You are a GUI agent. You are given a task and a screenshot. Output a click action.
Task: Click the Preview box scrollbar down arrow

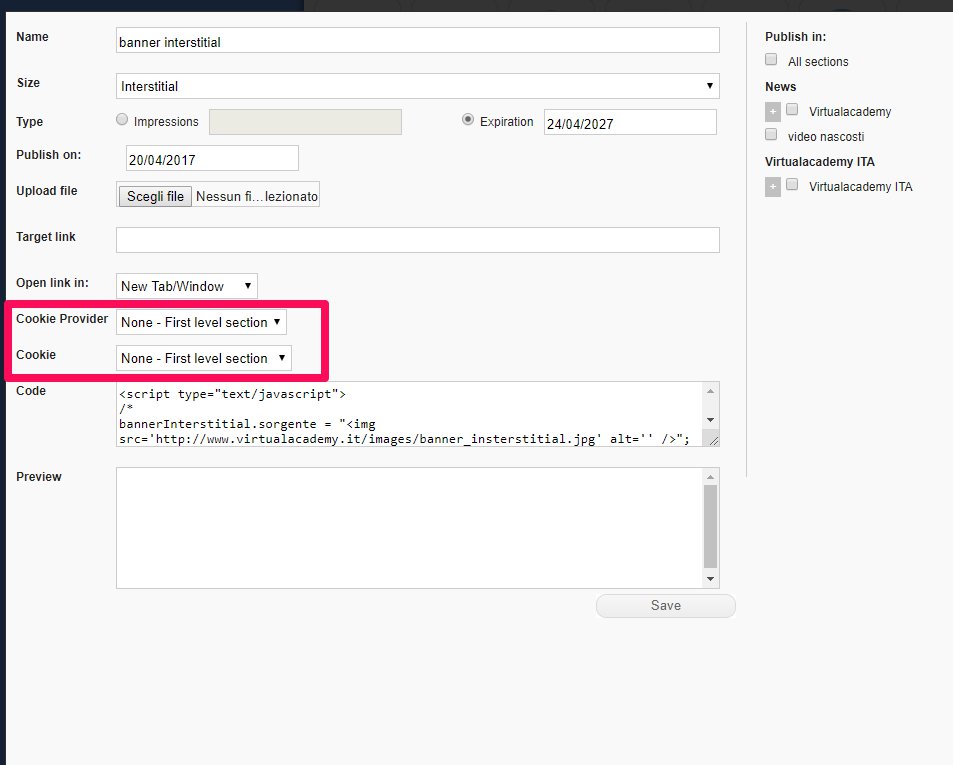pos(710,579)
